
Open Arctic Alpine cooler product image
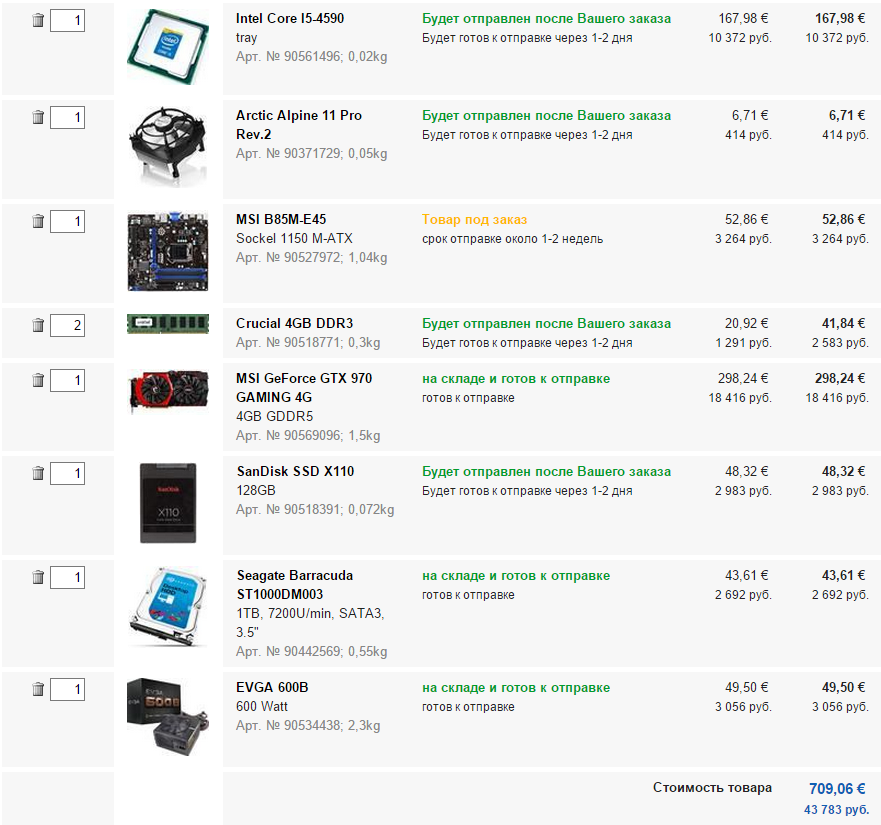168,146
